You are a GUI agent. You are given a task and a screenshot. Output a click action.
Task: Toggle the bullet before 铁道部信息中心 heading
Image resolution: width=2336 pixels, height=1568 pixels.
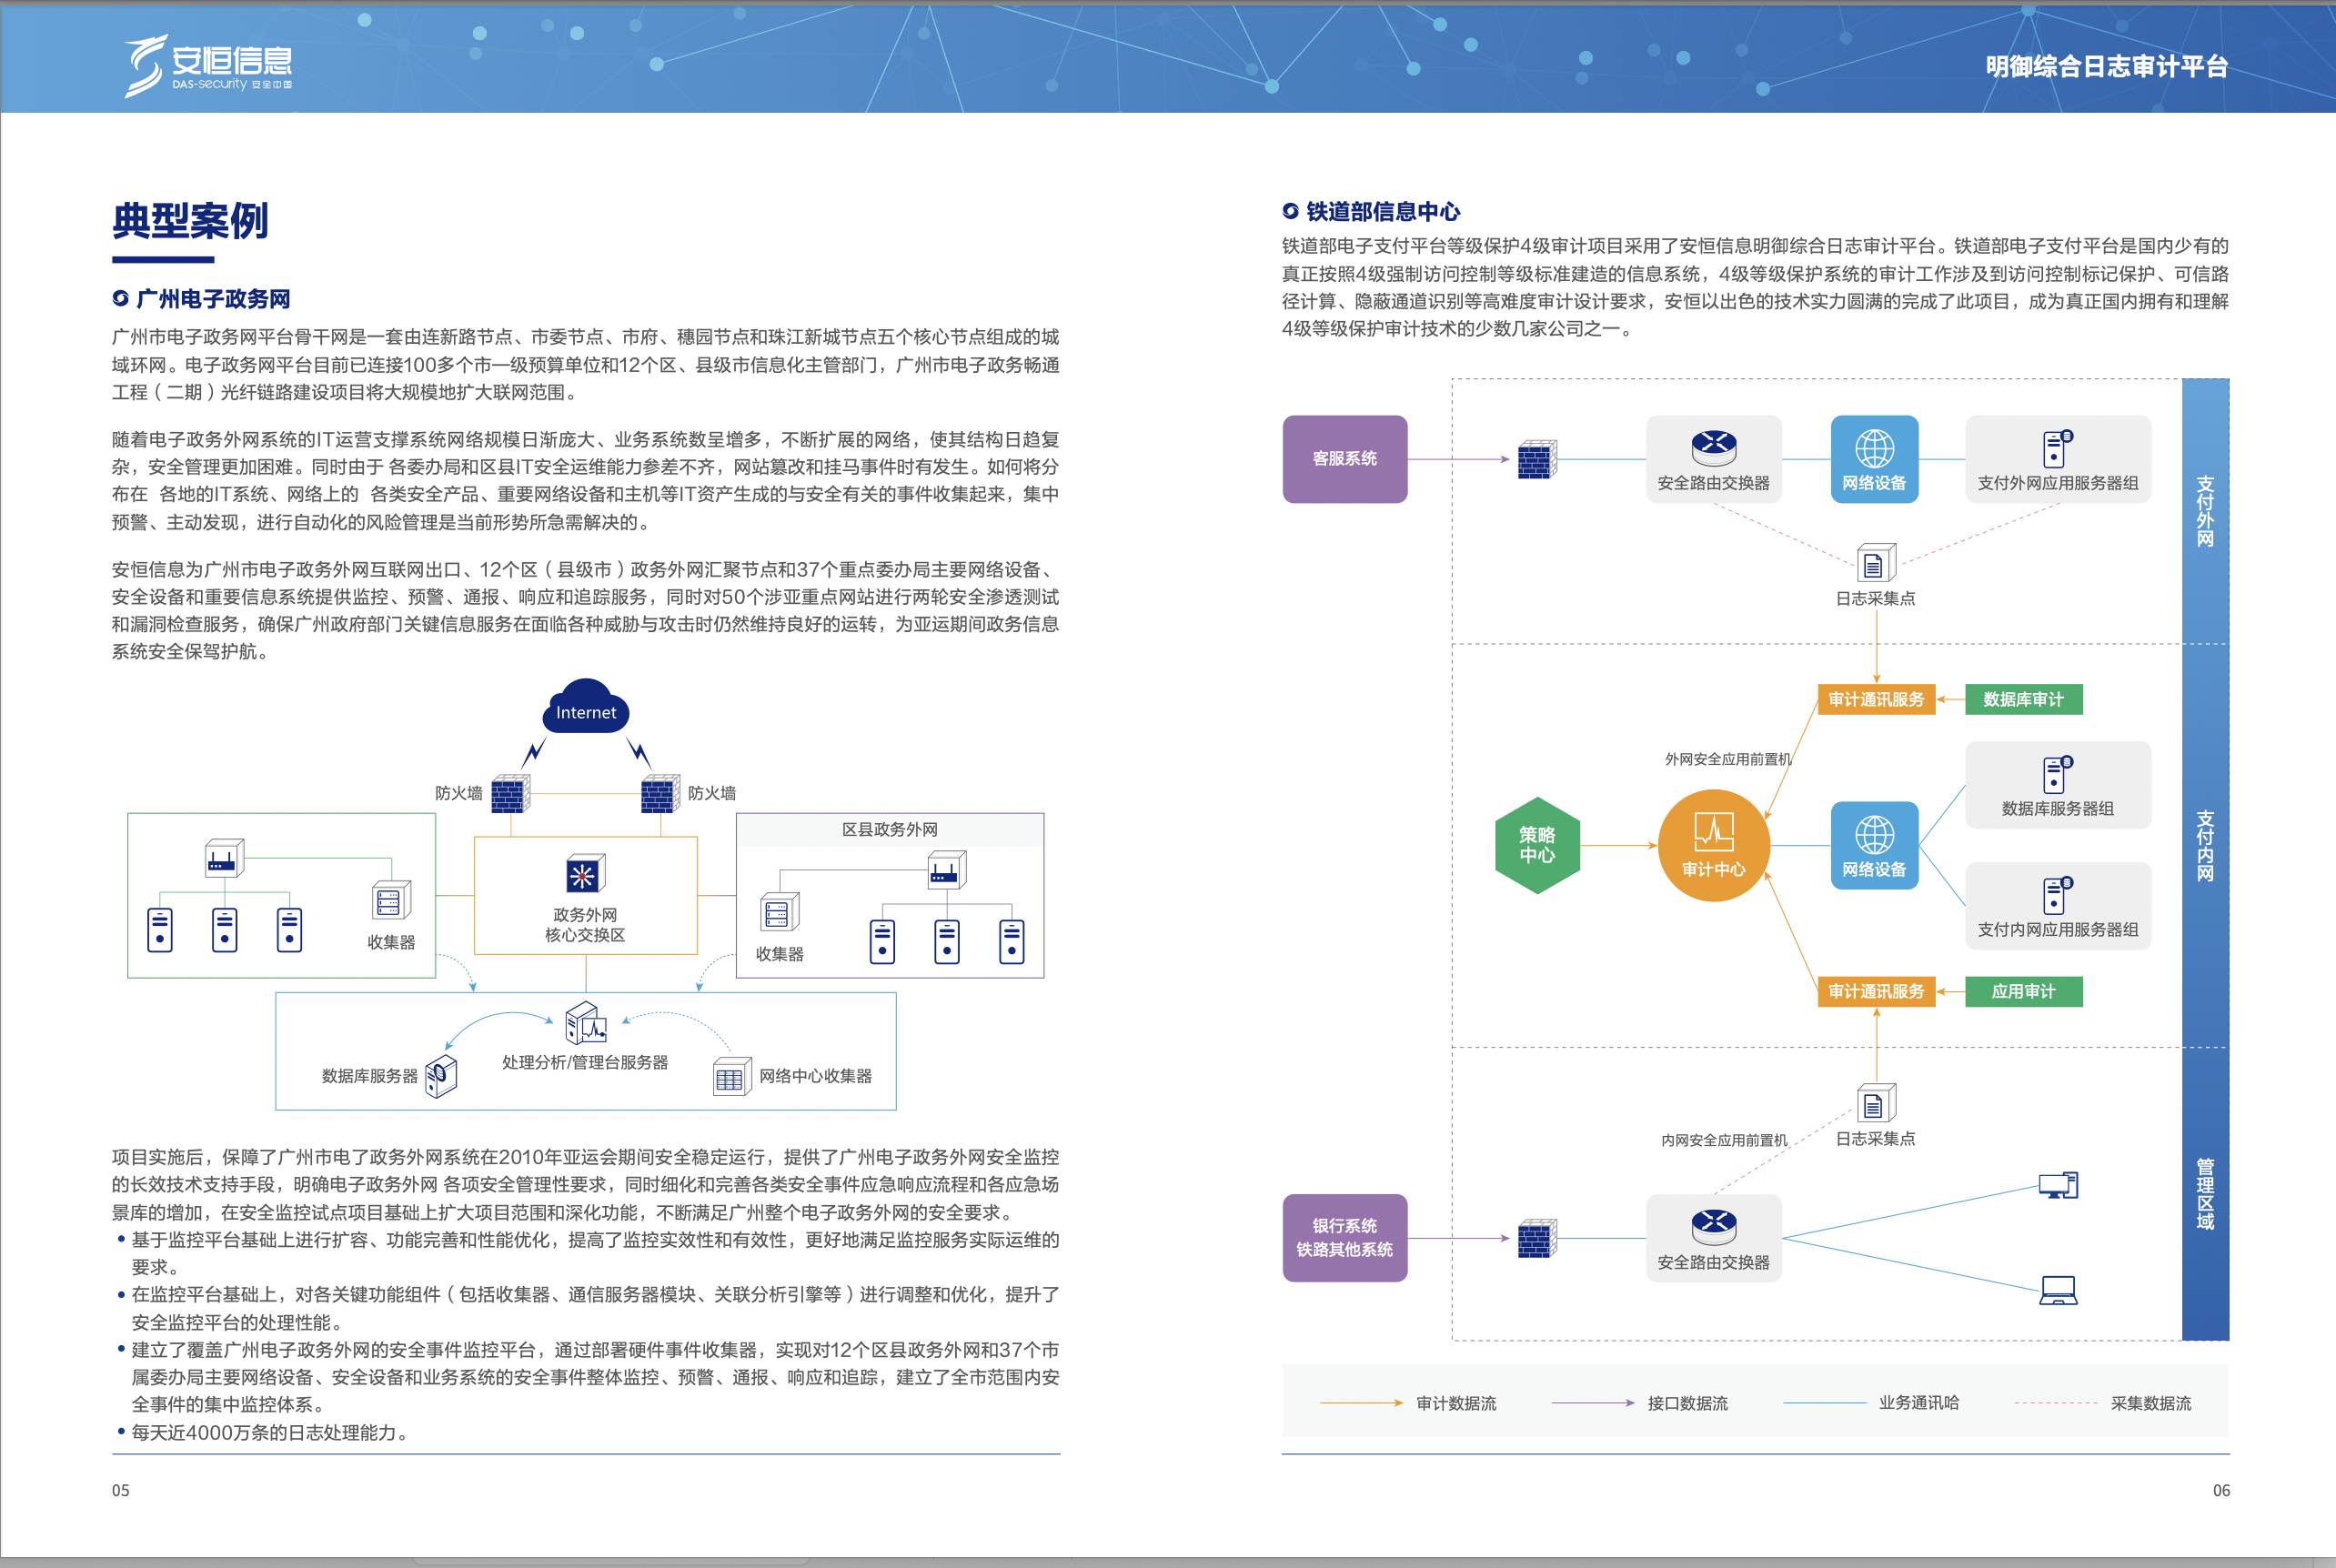[1289, 211]
